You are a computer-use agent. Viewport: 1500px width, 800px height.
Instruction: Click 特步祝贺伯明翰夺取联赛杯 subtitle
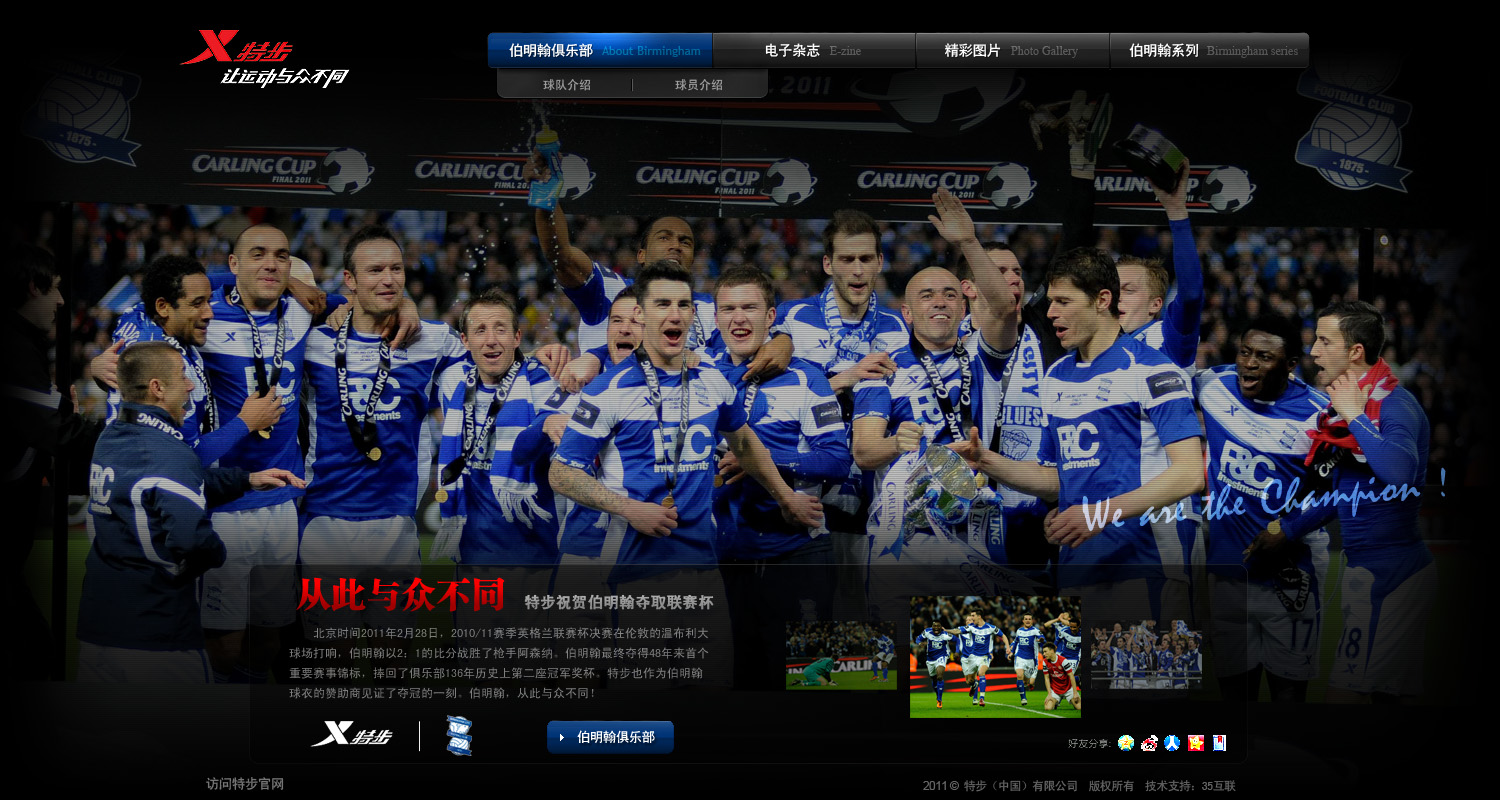pos(619,602)
